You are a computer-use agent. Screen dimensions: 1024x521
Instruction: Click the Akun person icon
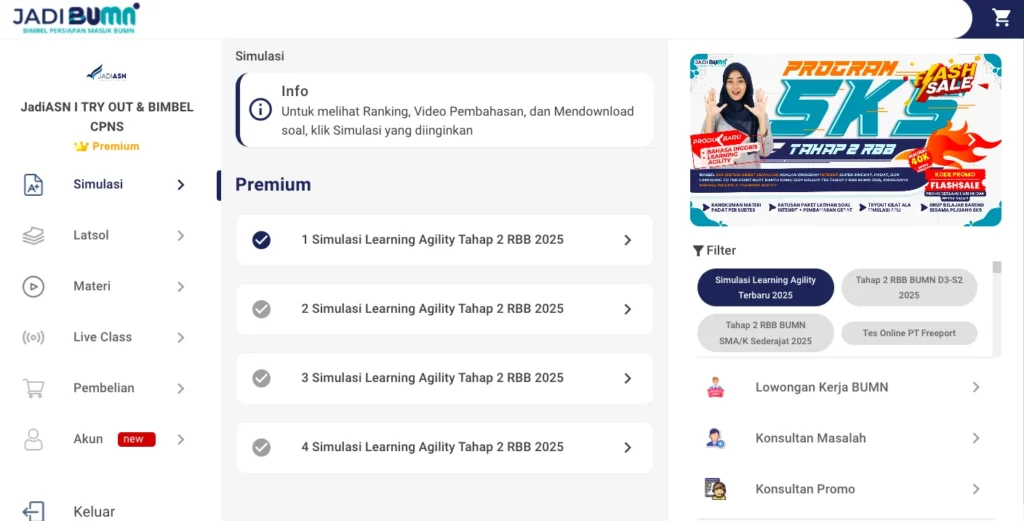point(33,439)
